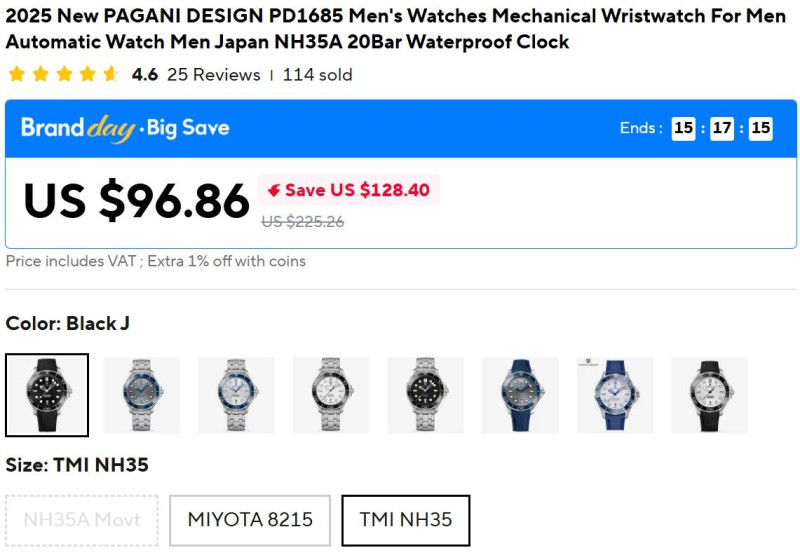
Task: Pick the gray dial blue rubber strap watch
Action: click(520, 395)
